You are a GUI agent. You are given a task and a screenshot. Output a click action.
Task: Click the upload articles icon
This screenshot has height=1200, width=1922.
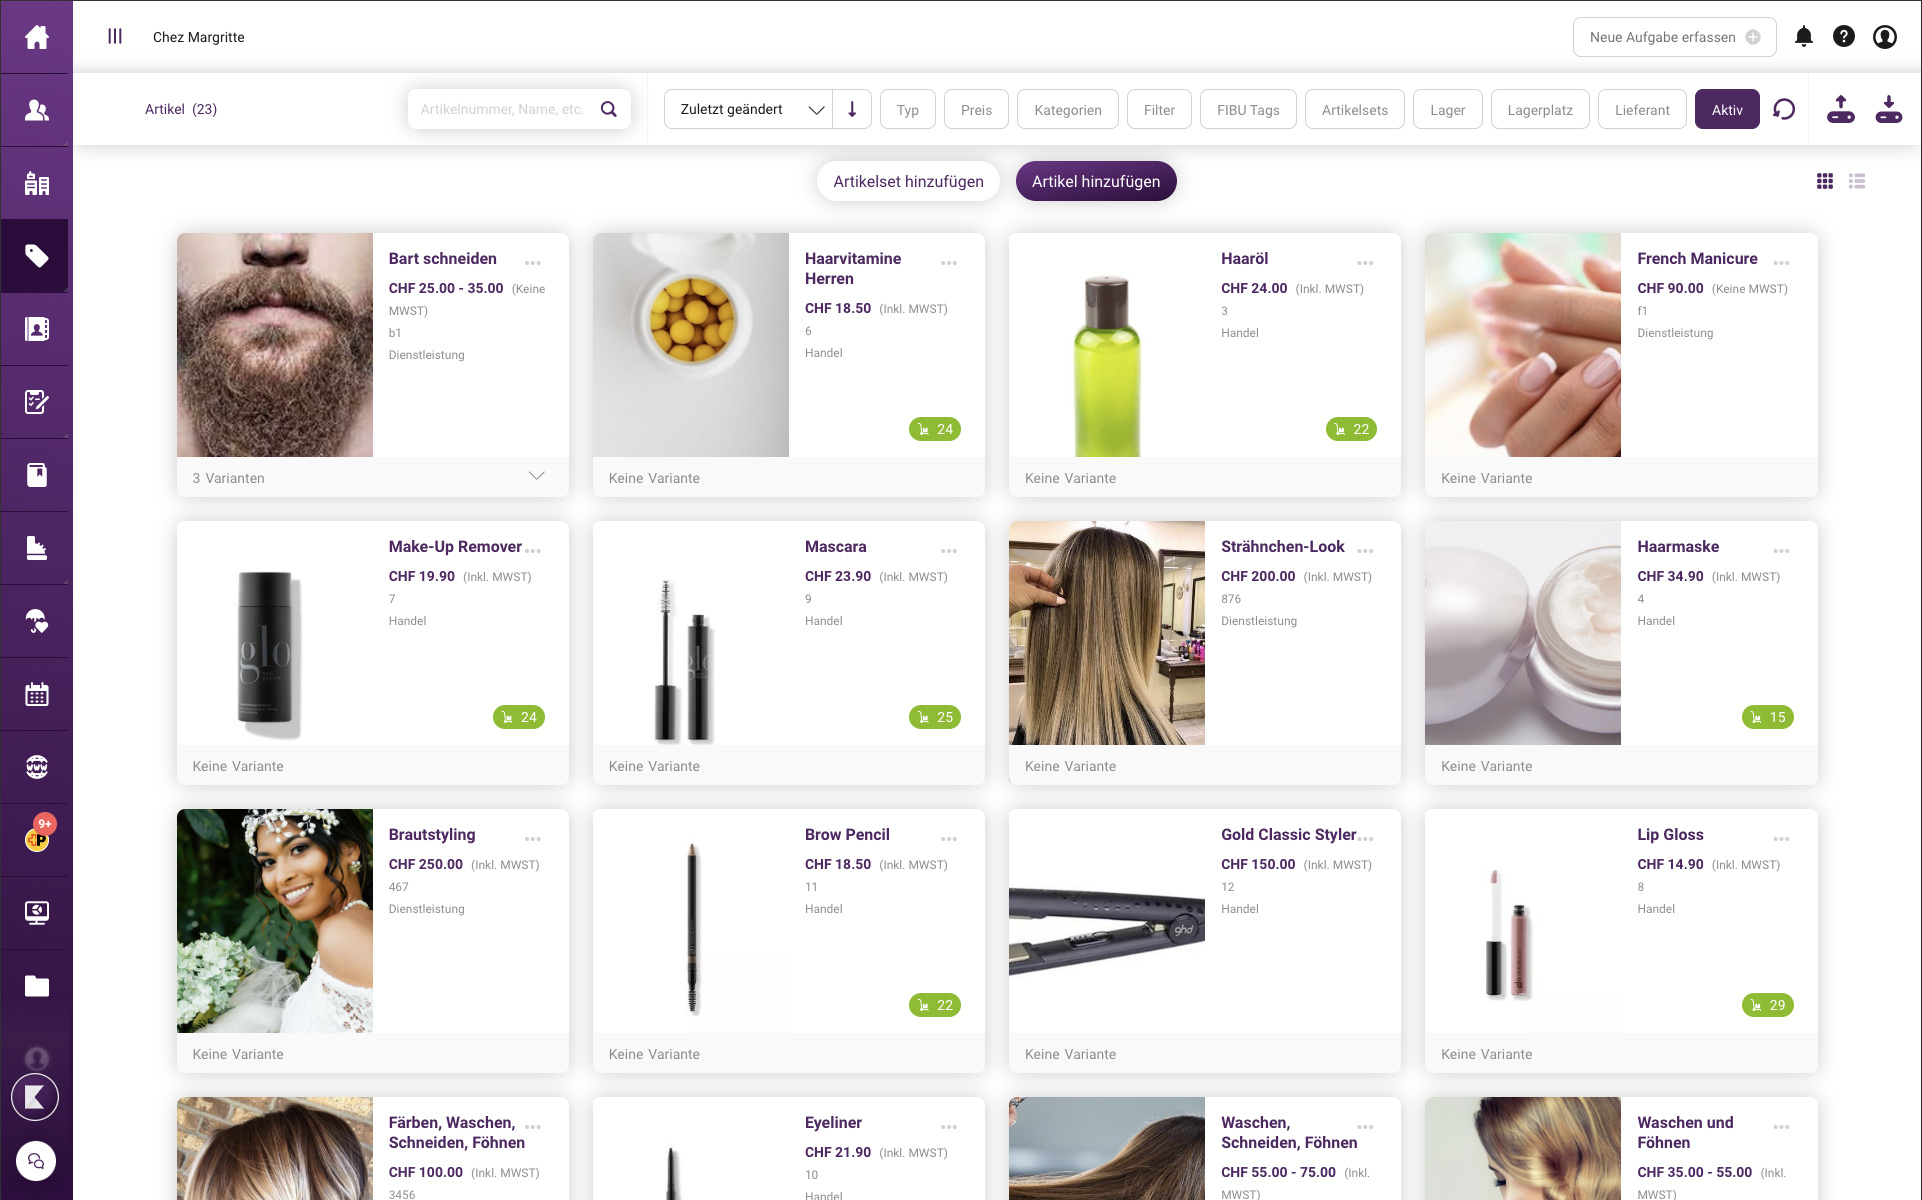tap(1840, 109)
